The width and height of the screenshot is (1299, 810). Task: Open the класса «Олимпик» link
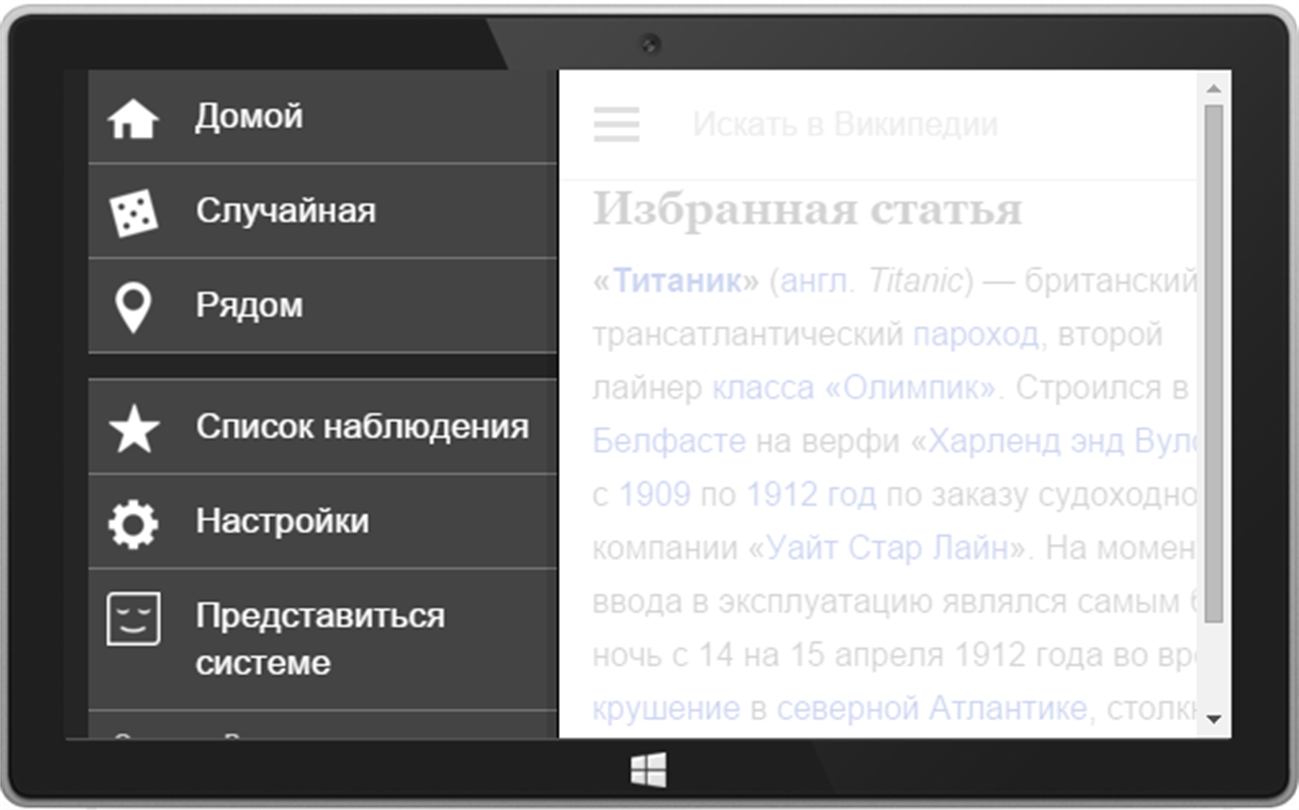(855, 387)
